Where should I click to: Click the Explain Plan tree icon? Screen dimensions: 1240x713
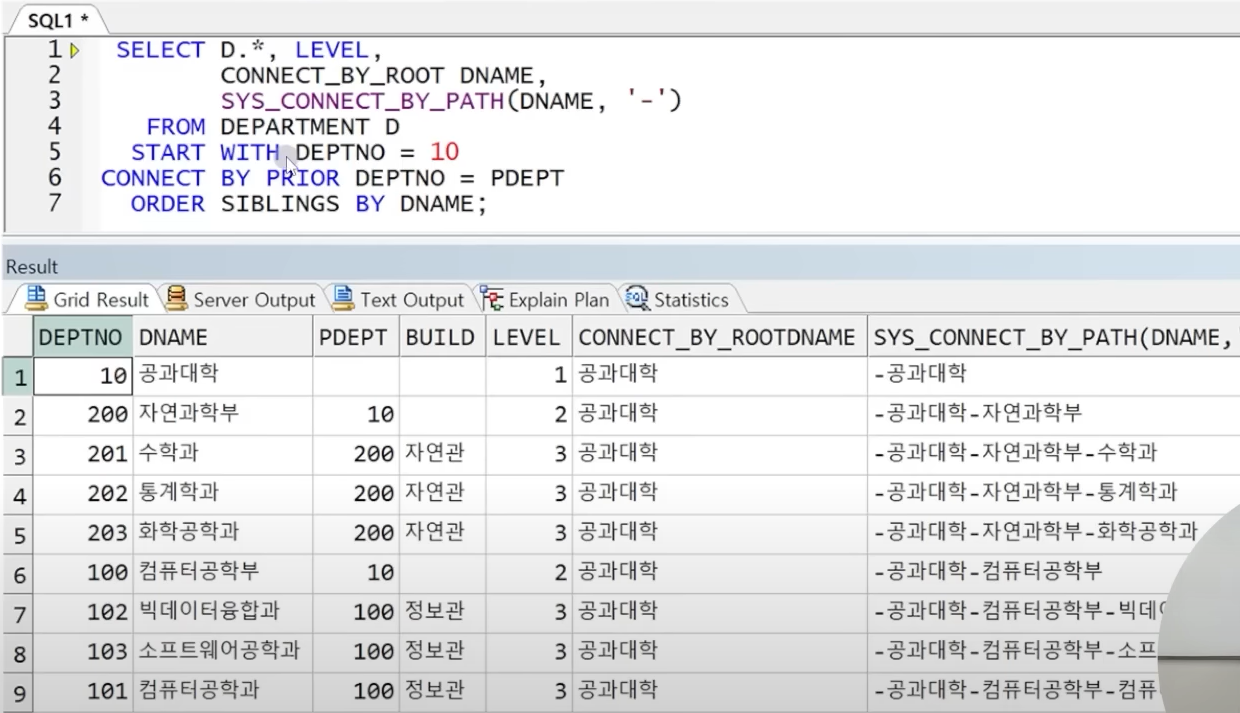[492, 299]
